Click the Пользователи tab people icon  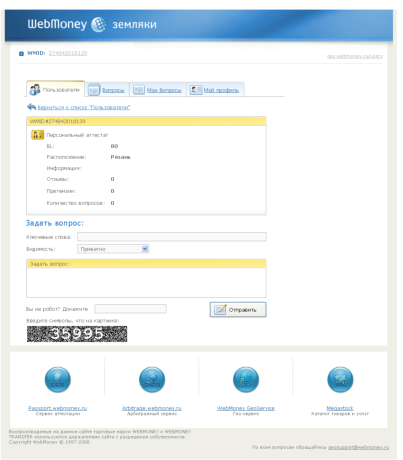pyautogui.click(x=35, y=90)
